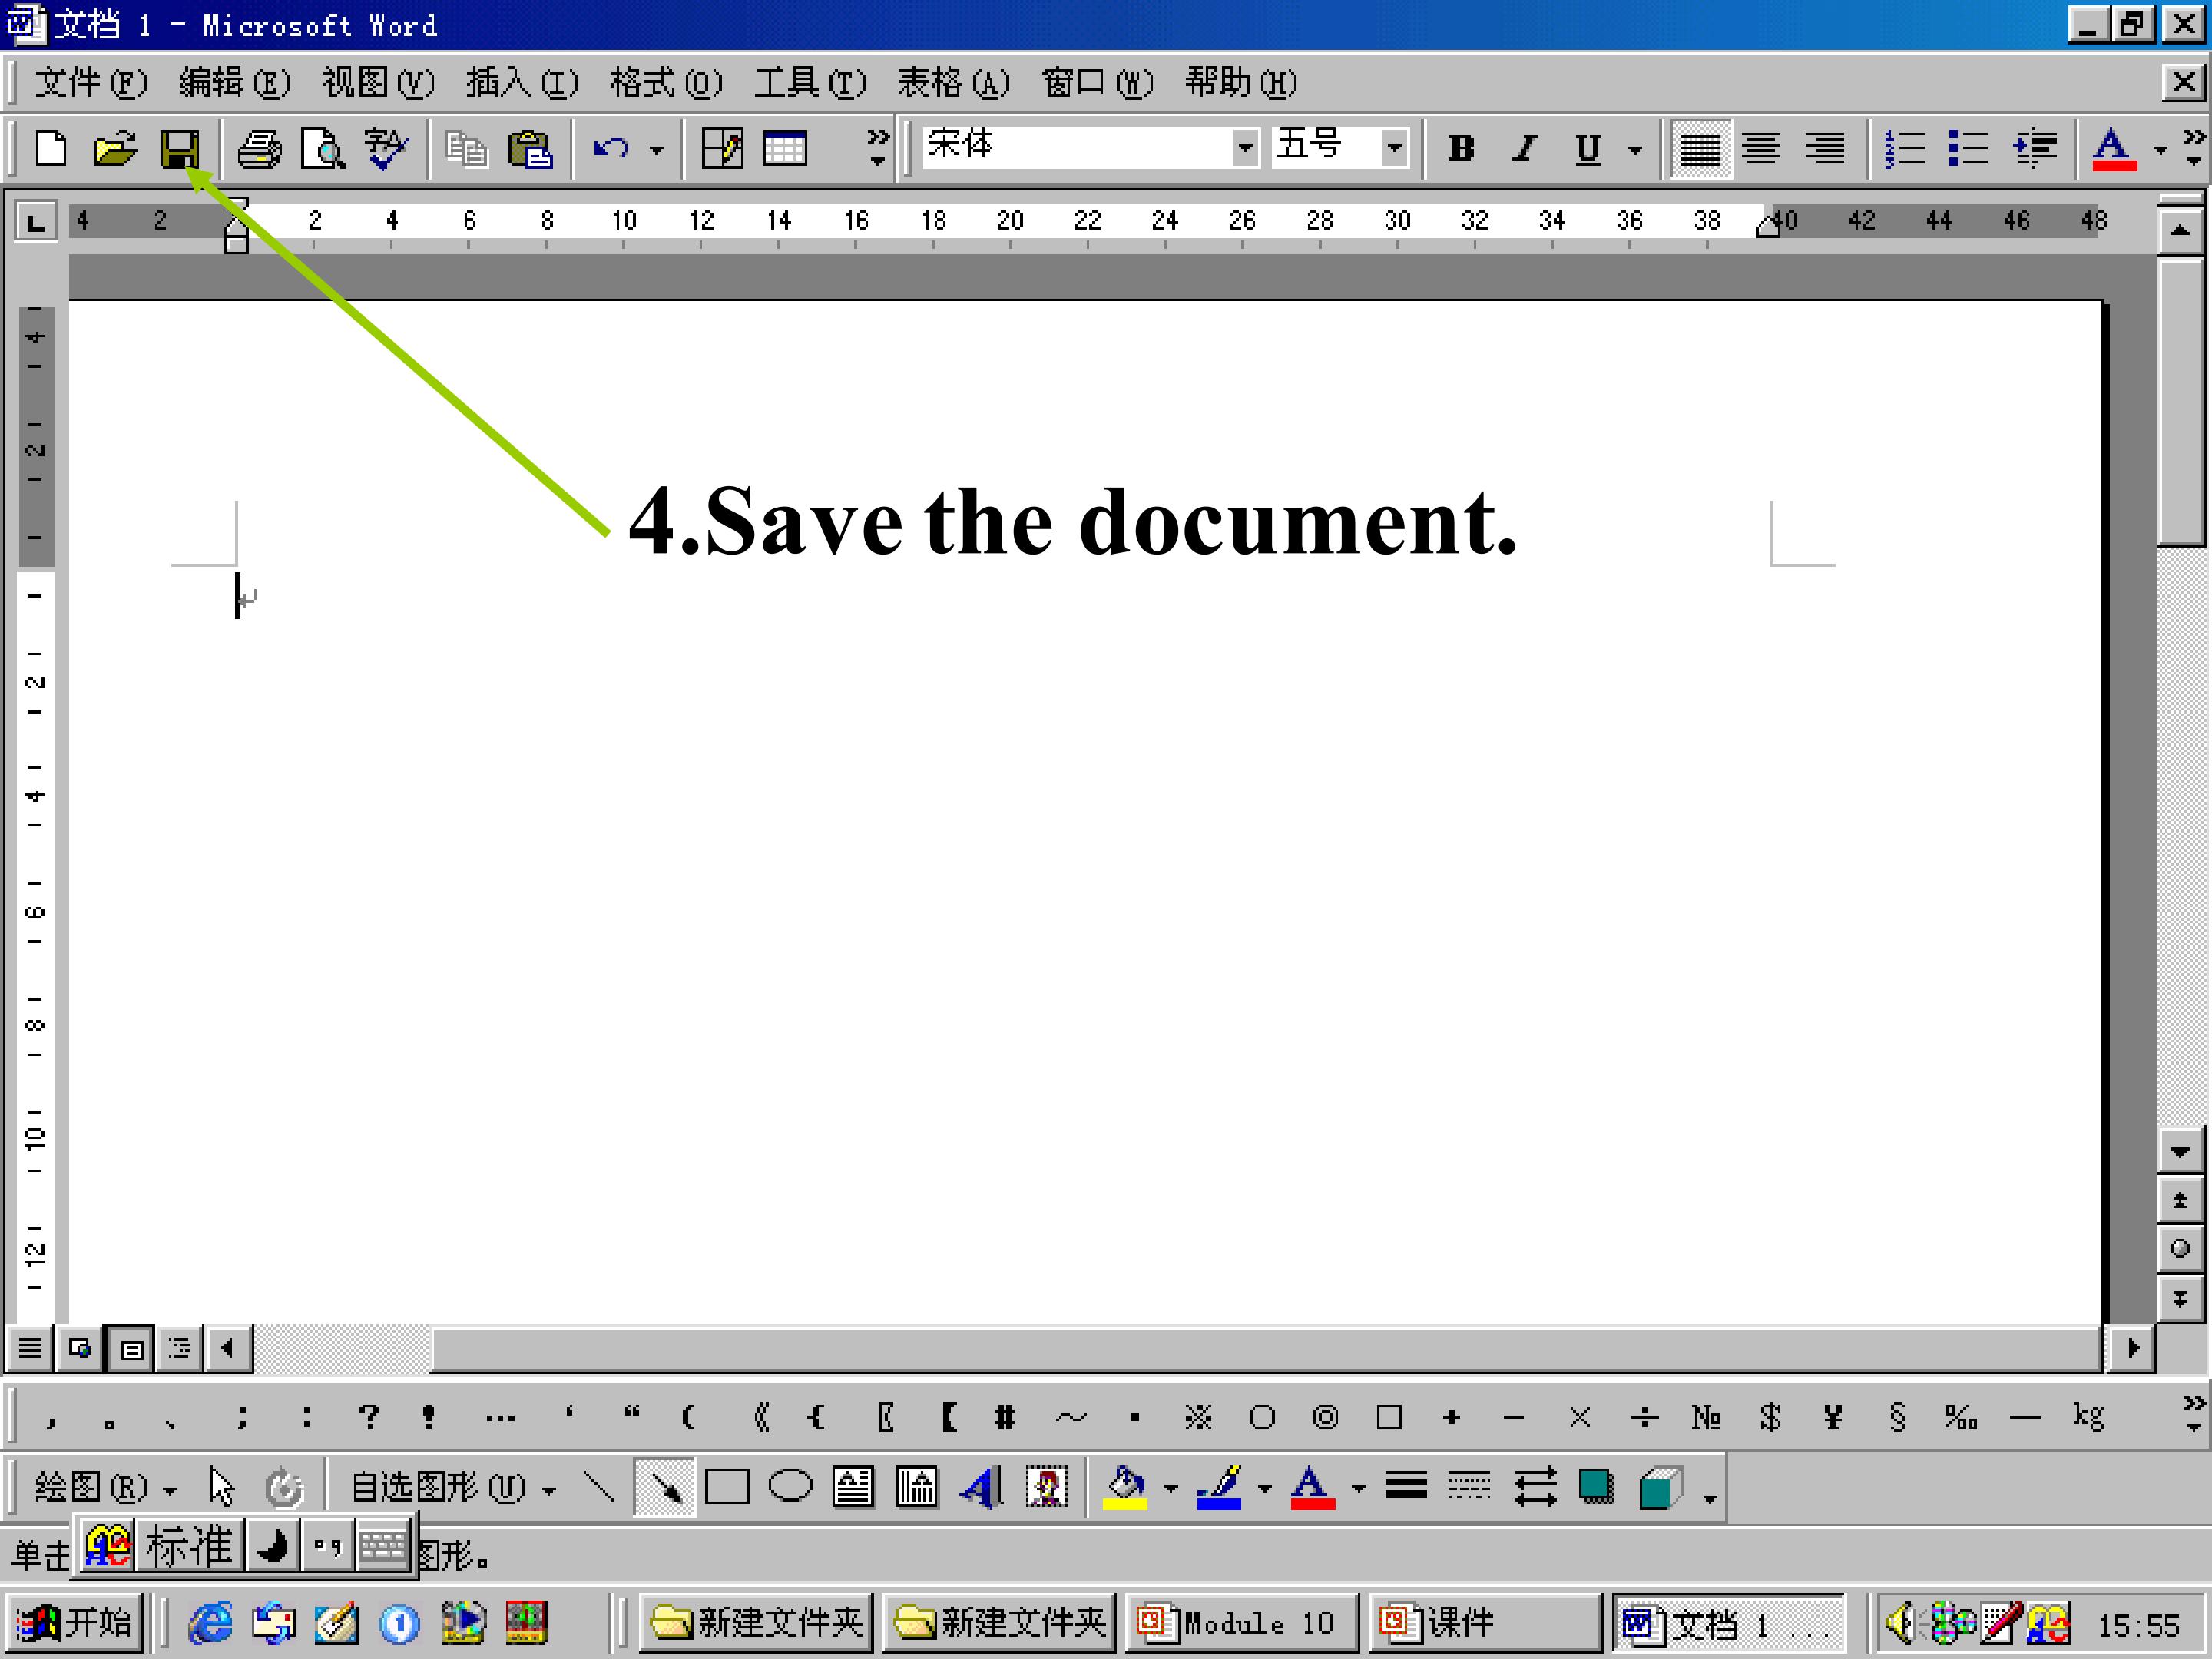Toggle Italic formatting
This screenshot has width=2212, height=1659.
[1524, 150]
